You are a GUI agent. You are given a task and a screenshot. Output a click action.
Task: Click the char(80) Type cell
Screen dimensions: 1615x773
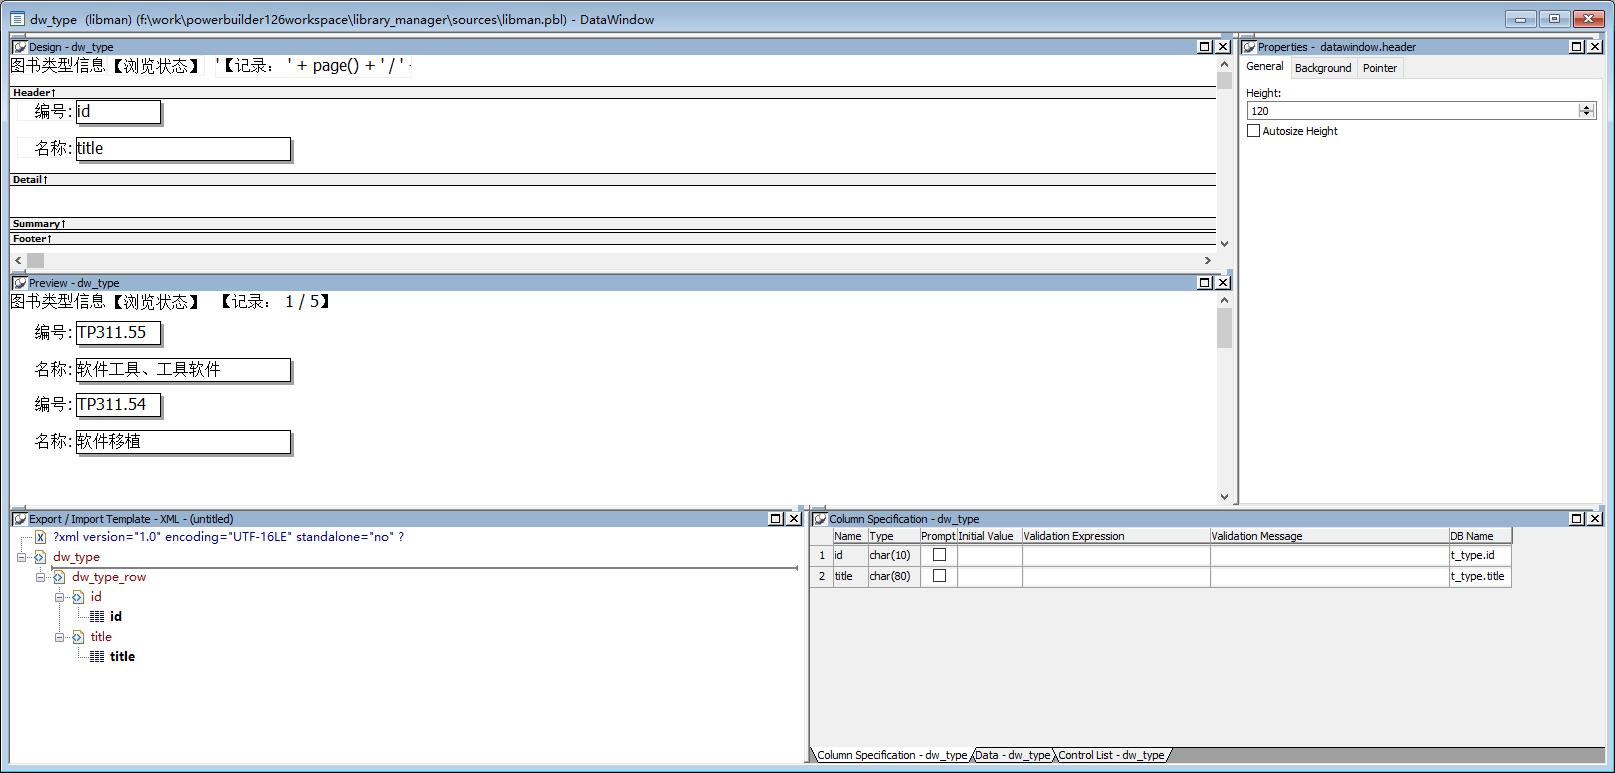pos(893,576)
